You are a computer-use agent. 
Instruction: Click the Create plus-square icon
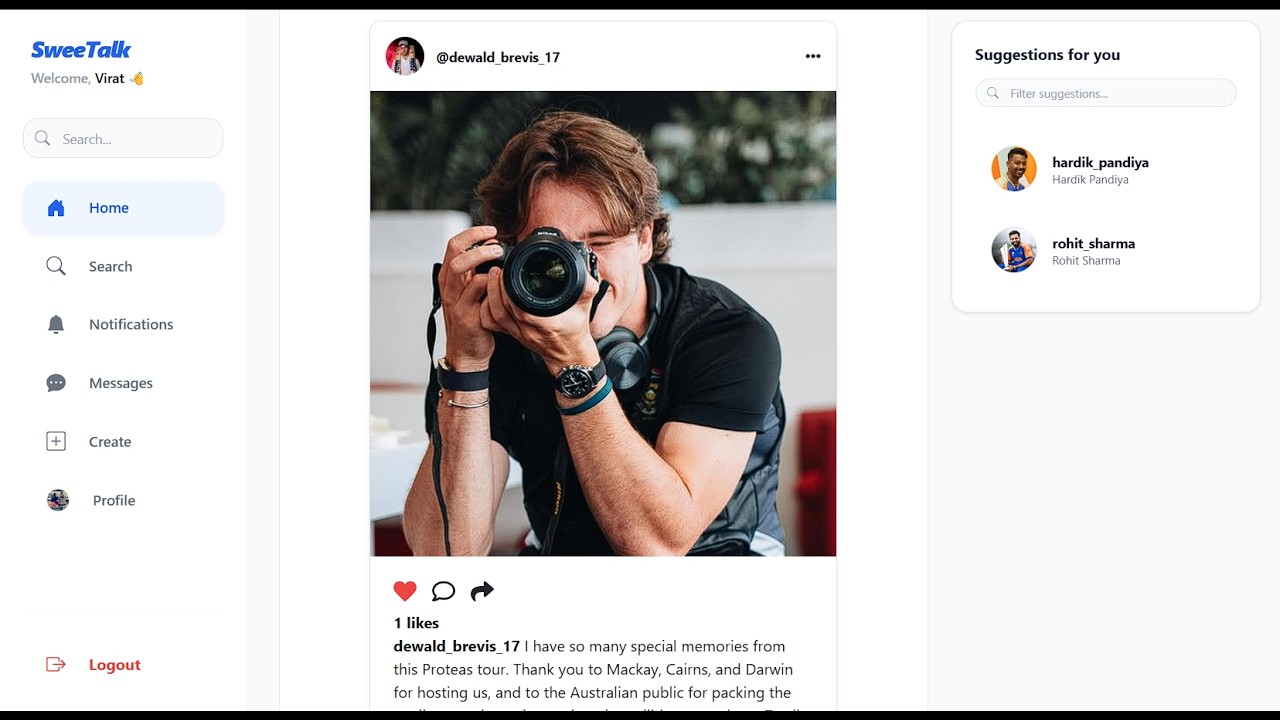[56, 441]
